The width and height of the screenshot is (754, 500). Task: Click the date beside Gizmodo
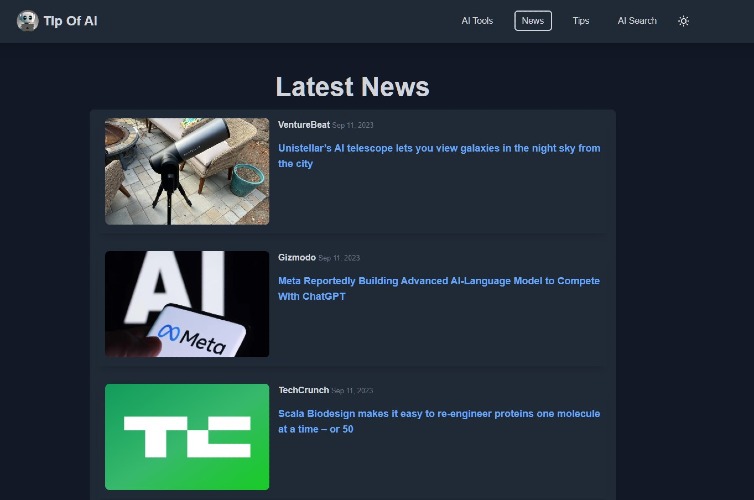[x=339, y=258]
